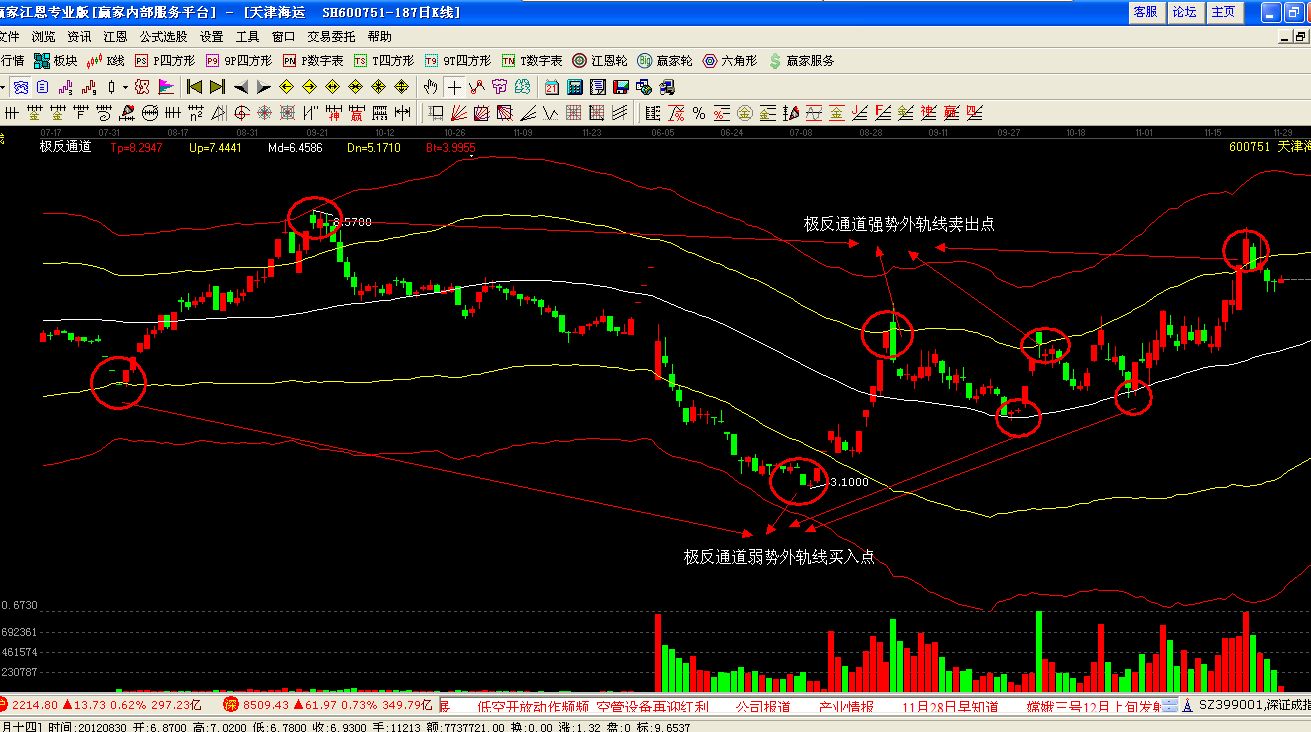Click the calendar icon in toolbar
The height and width of the screenshot is (732, 1311).
click(551, 87)
